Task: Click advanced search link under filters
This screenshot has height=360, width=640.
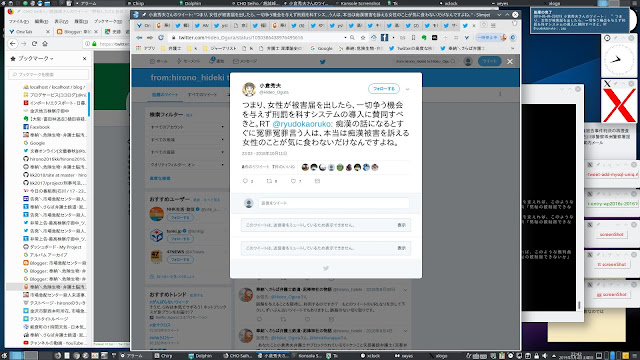Action: click(x=160, y=178)
